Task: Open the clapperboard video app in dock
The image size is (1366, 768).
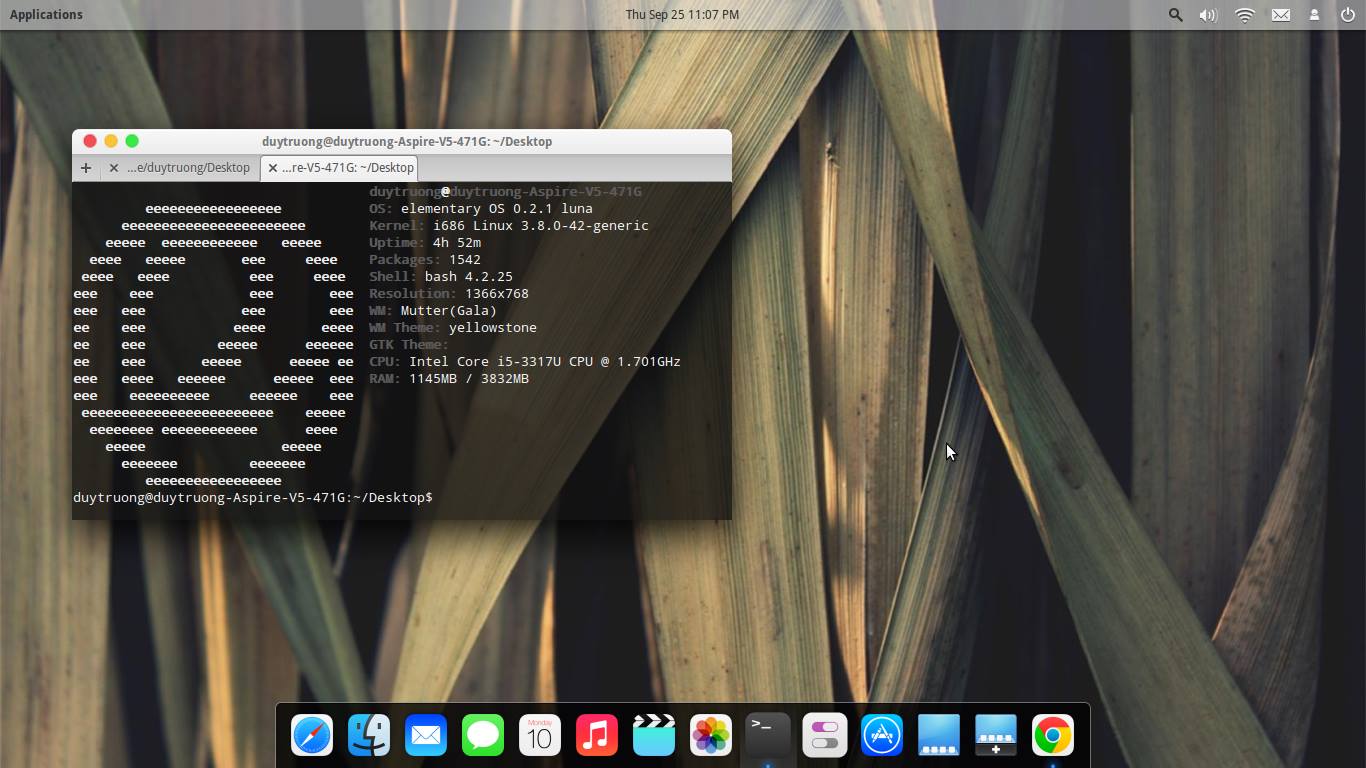Action: [654, 735]
